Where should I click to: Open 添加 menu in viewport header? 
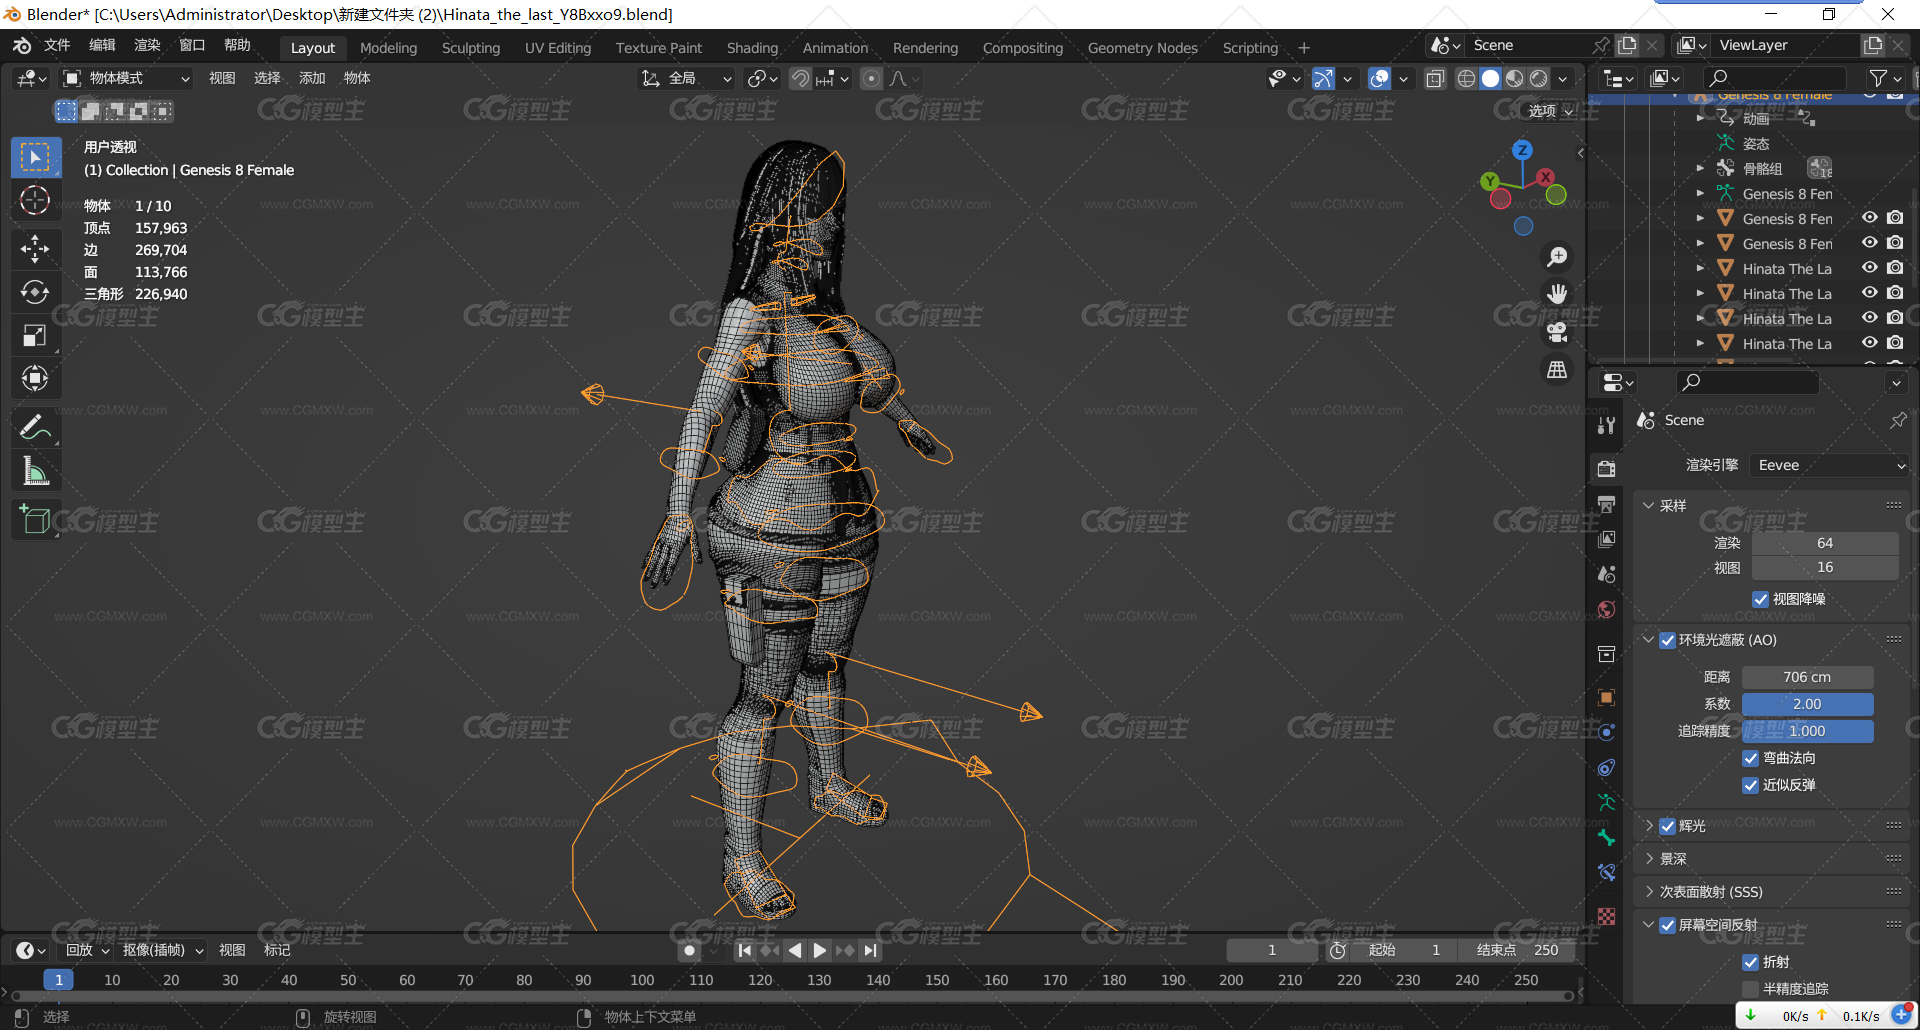312,78
